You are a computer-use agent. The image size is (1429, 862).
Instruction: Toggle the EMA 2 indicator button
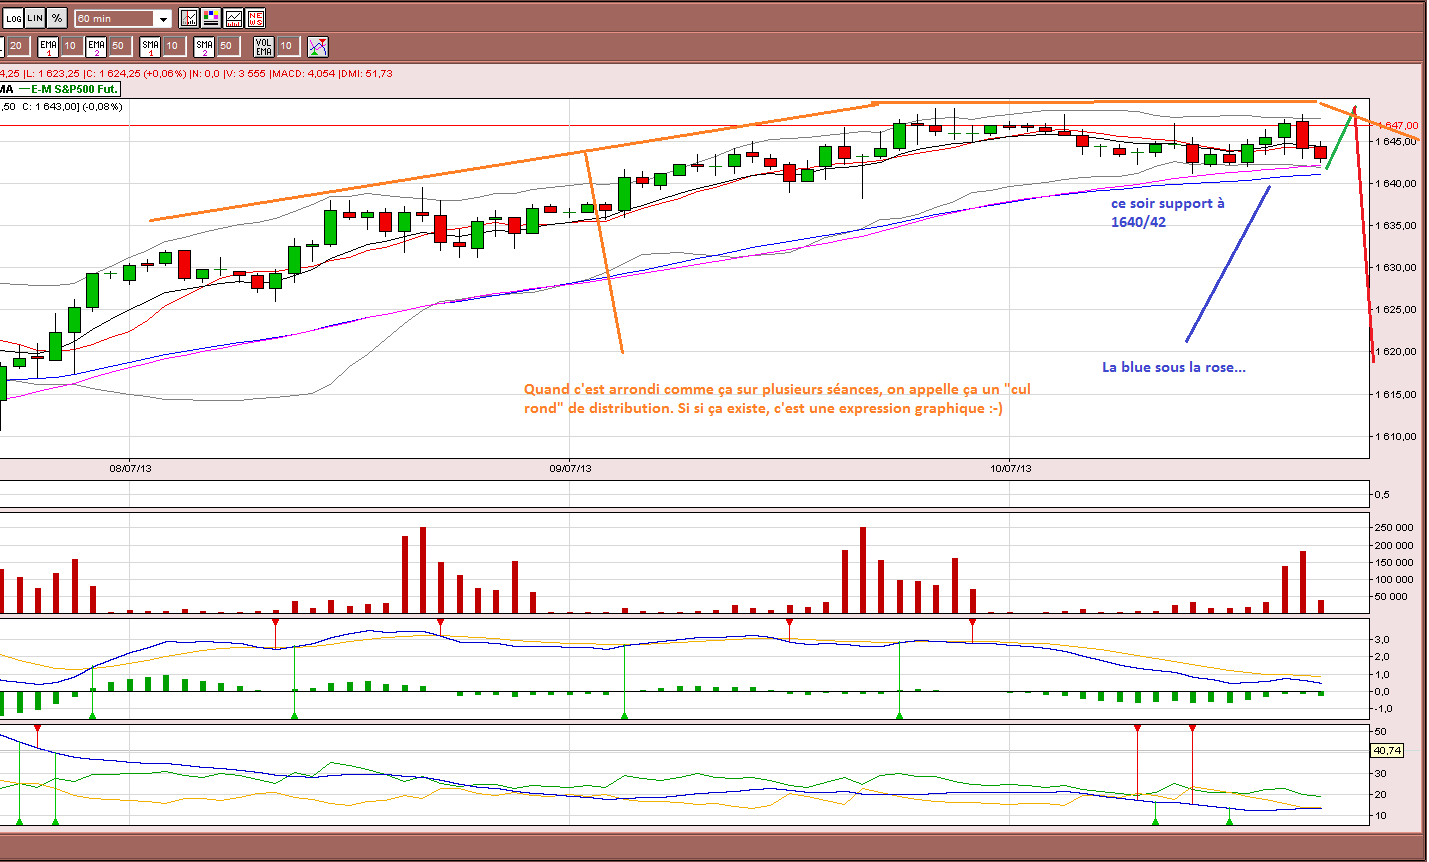(96, 46)
